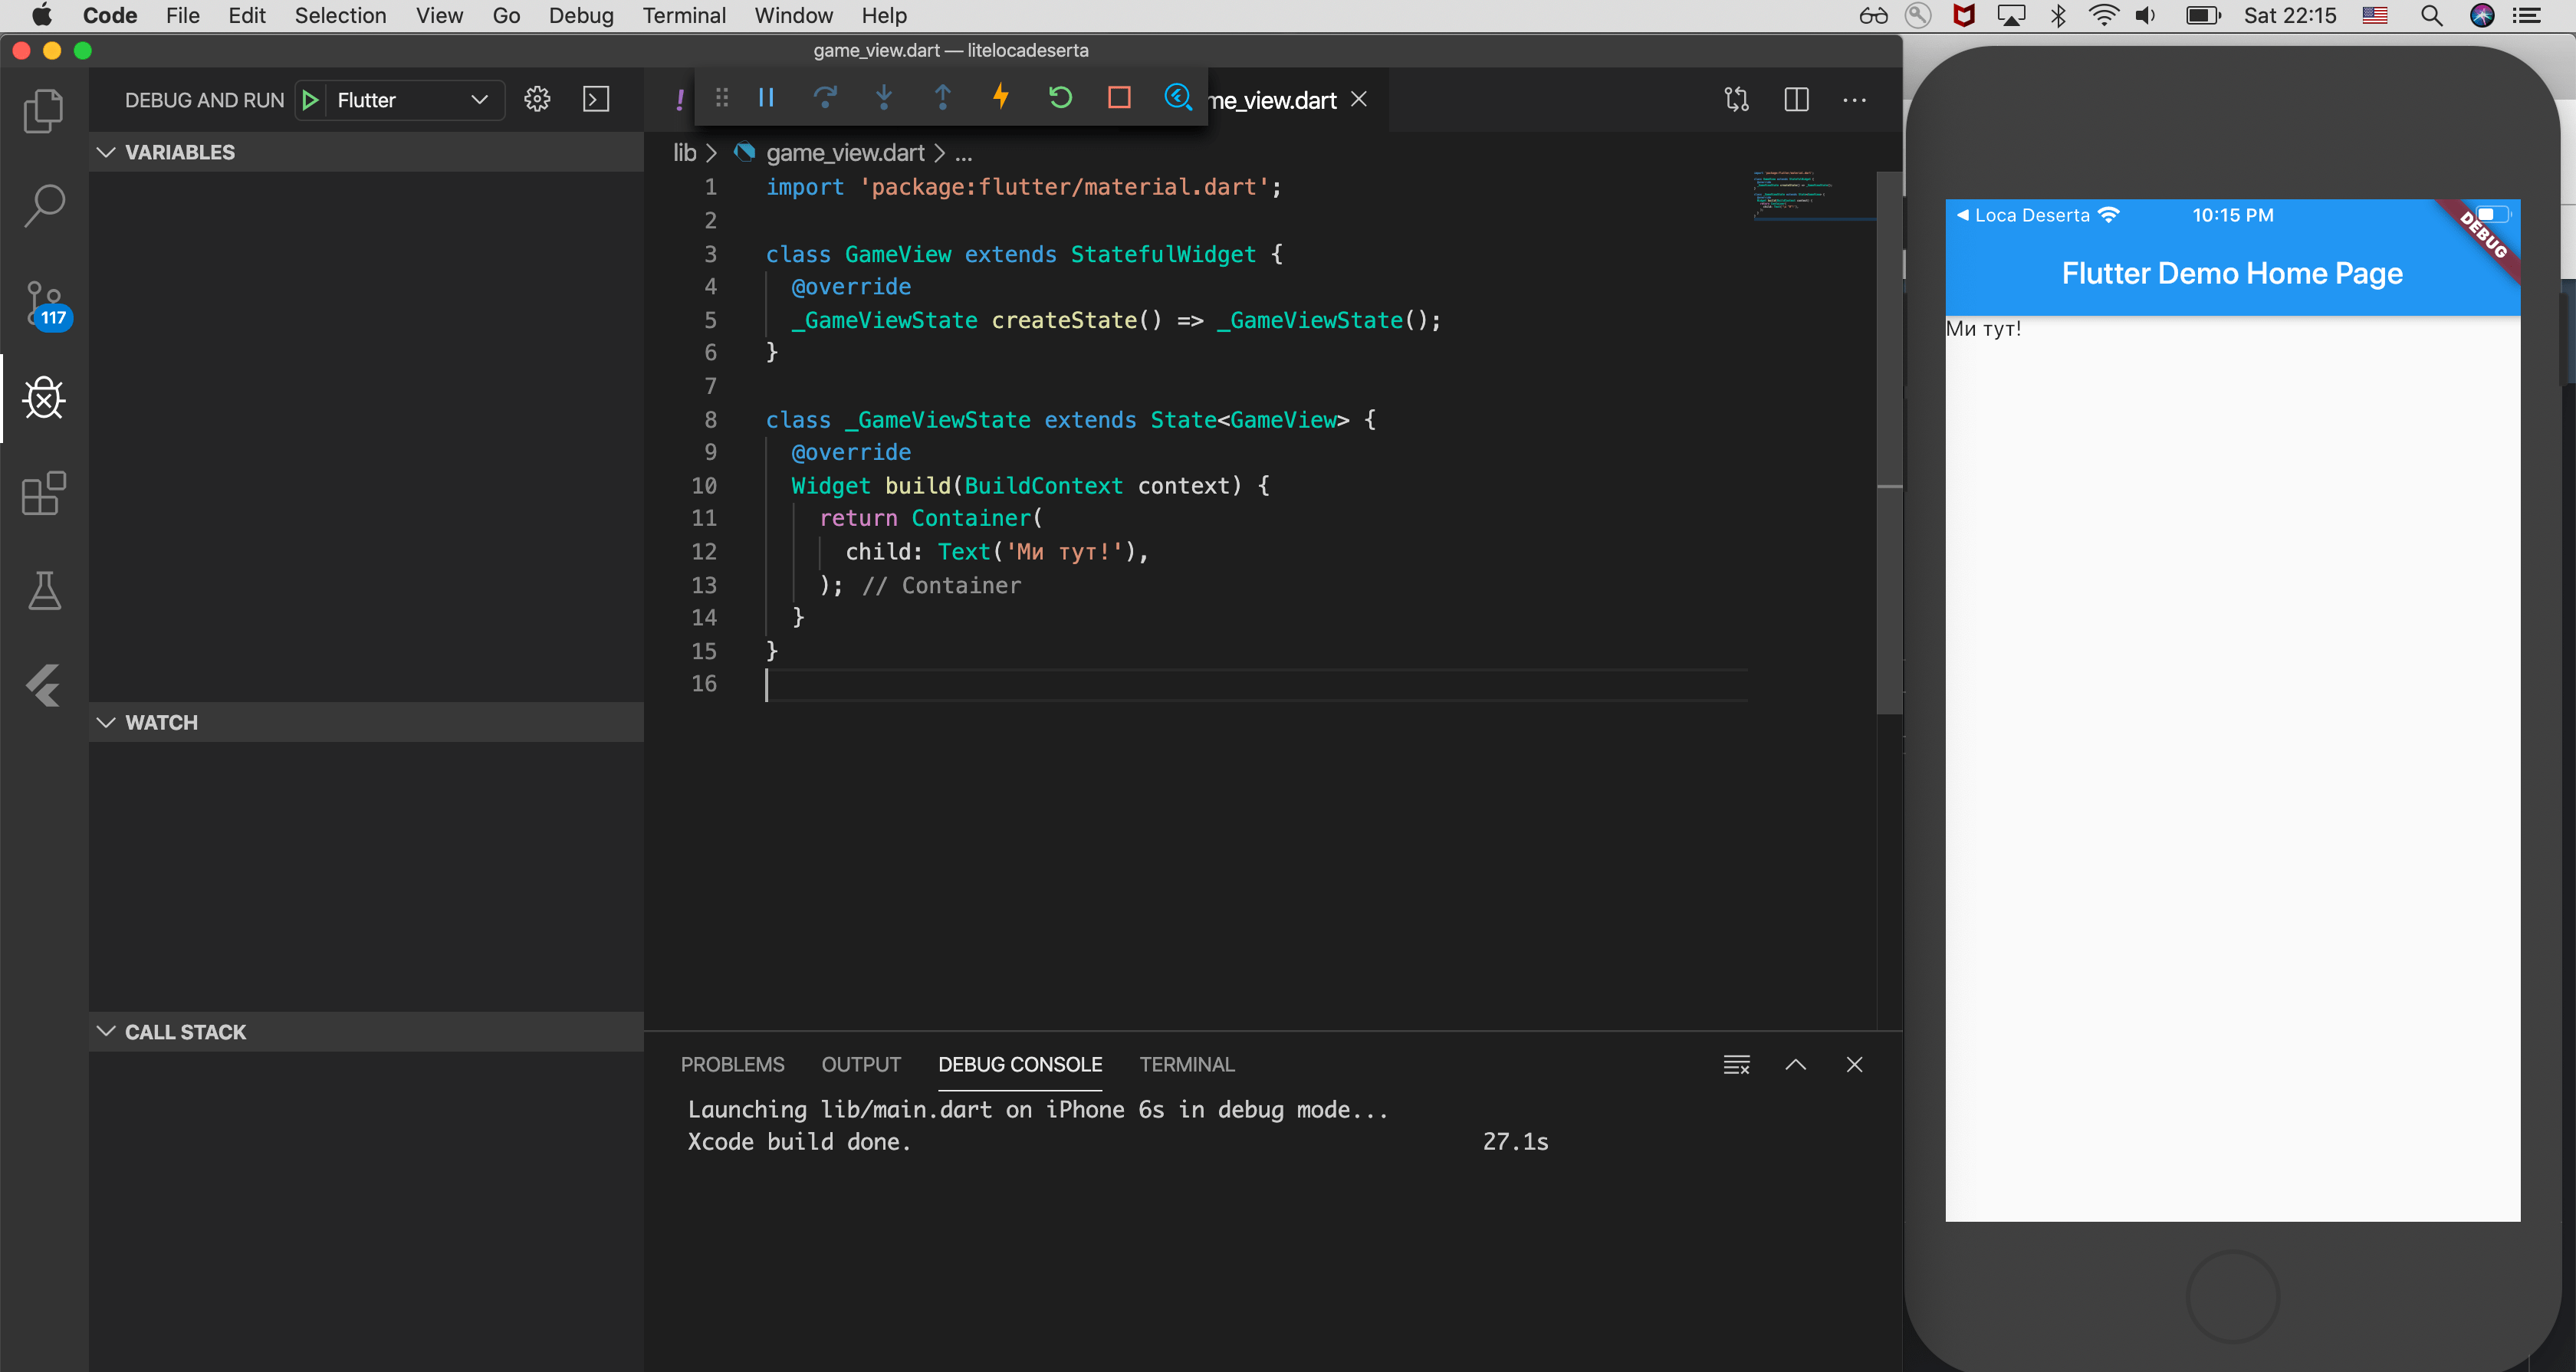Open the Debug menu
This screenshot has width=2576, height=1372.
(580, 16)
